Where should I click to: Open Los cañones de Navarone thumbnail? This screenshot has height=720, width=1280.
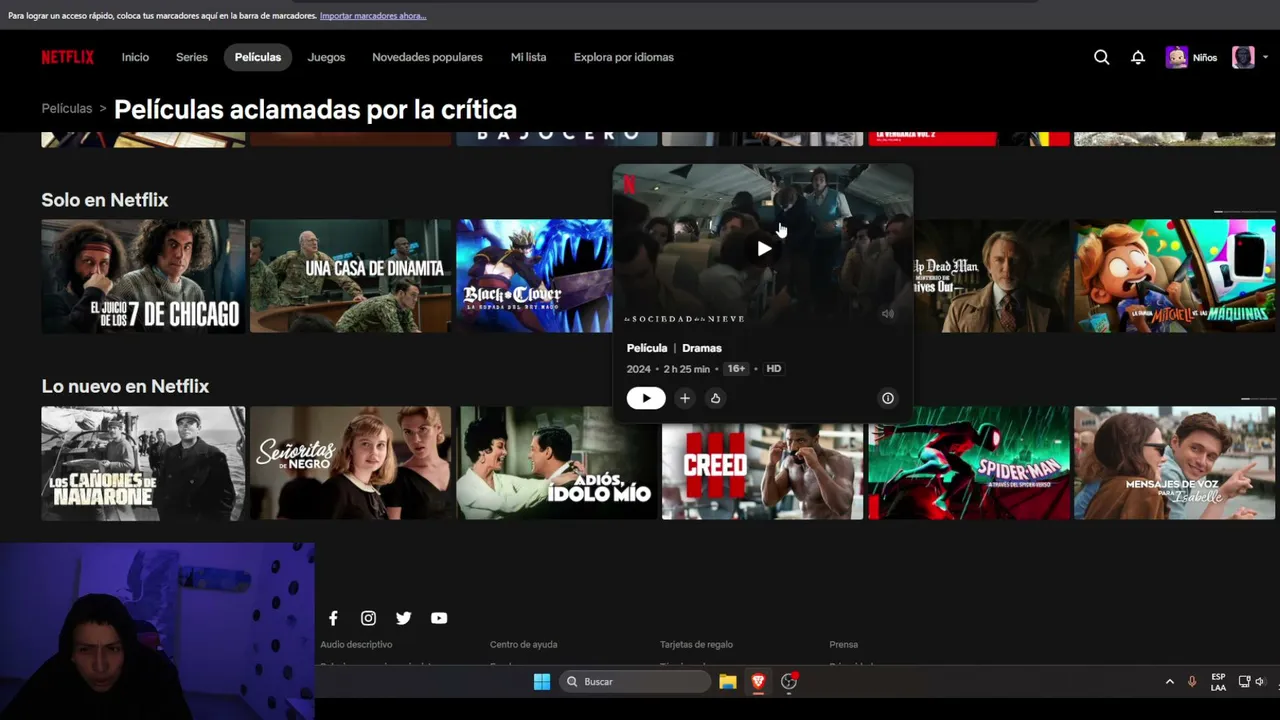pyautogui.click(x=143, y=463)
